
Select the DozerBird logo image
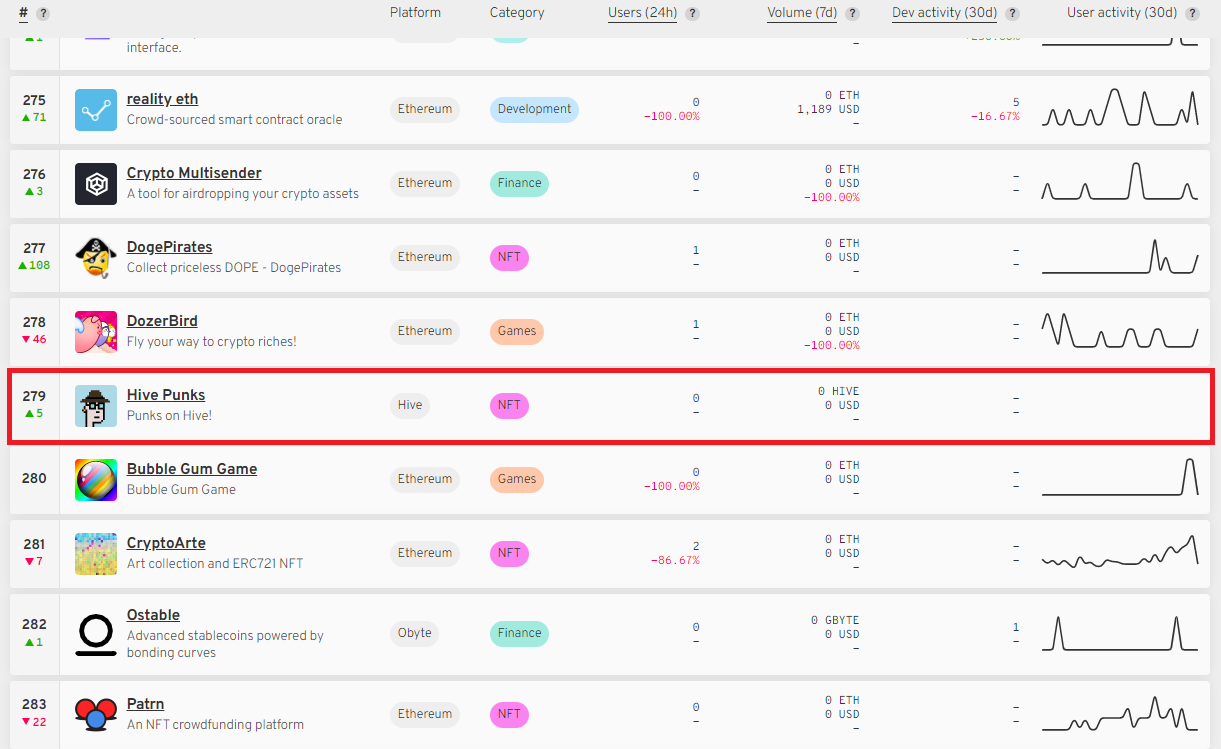click(96, 332)
